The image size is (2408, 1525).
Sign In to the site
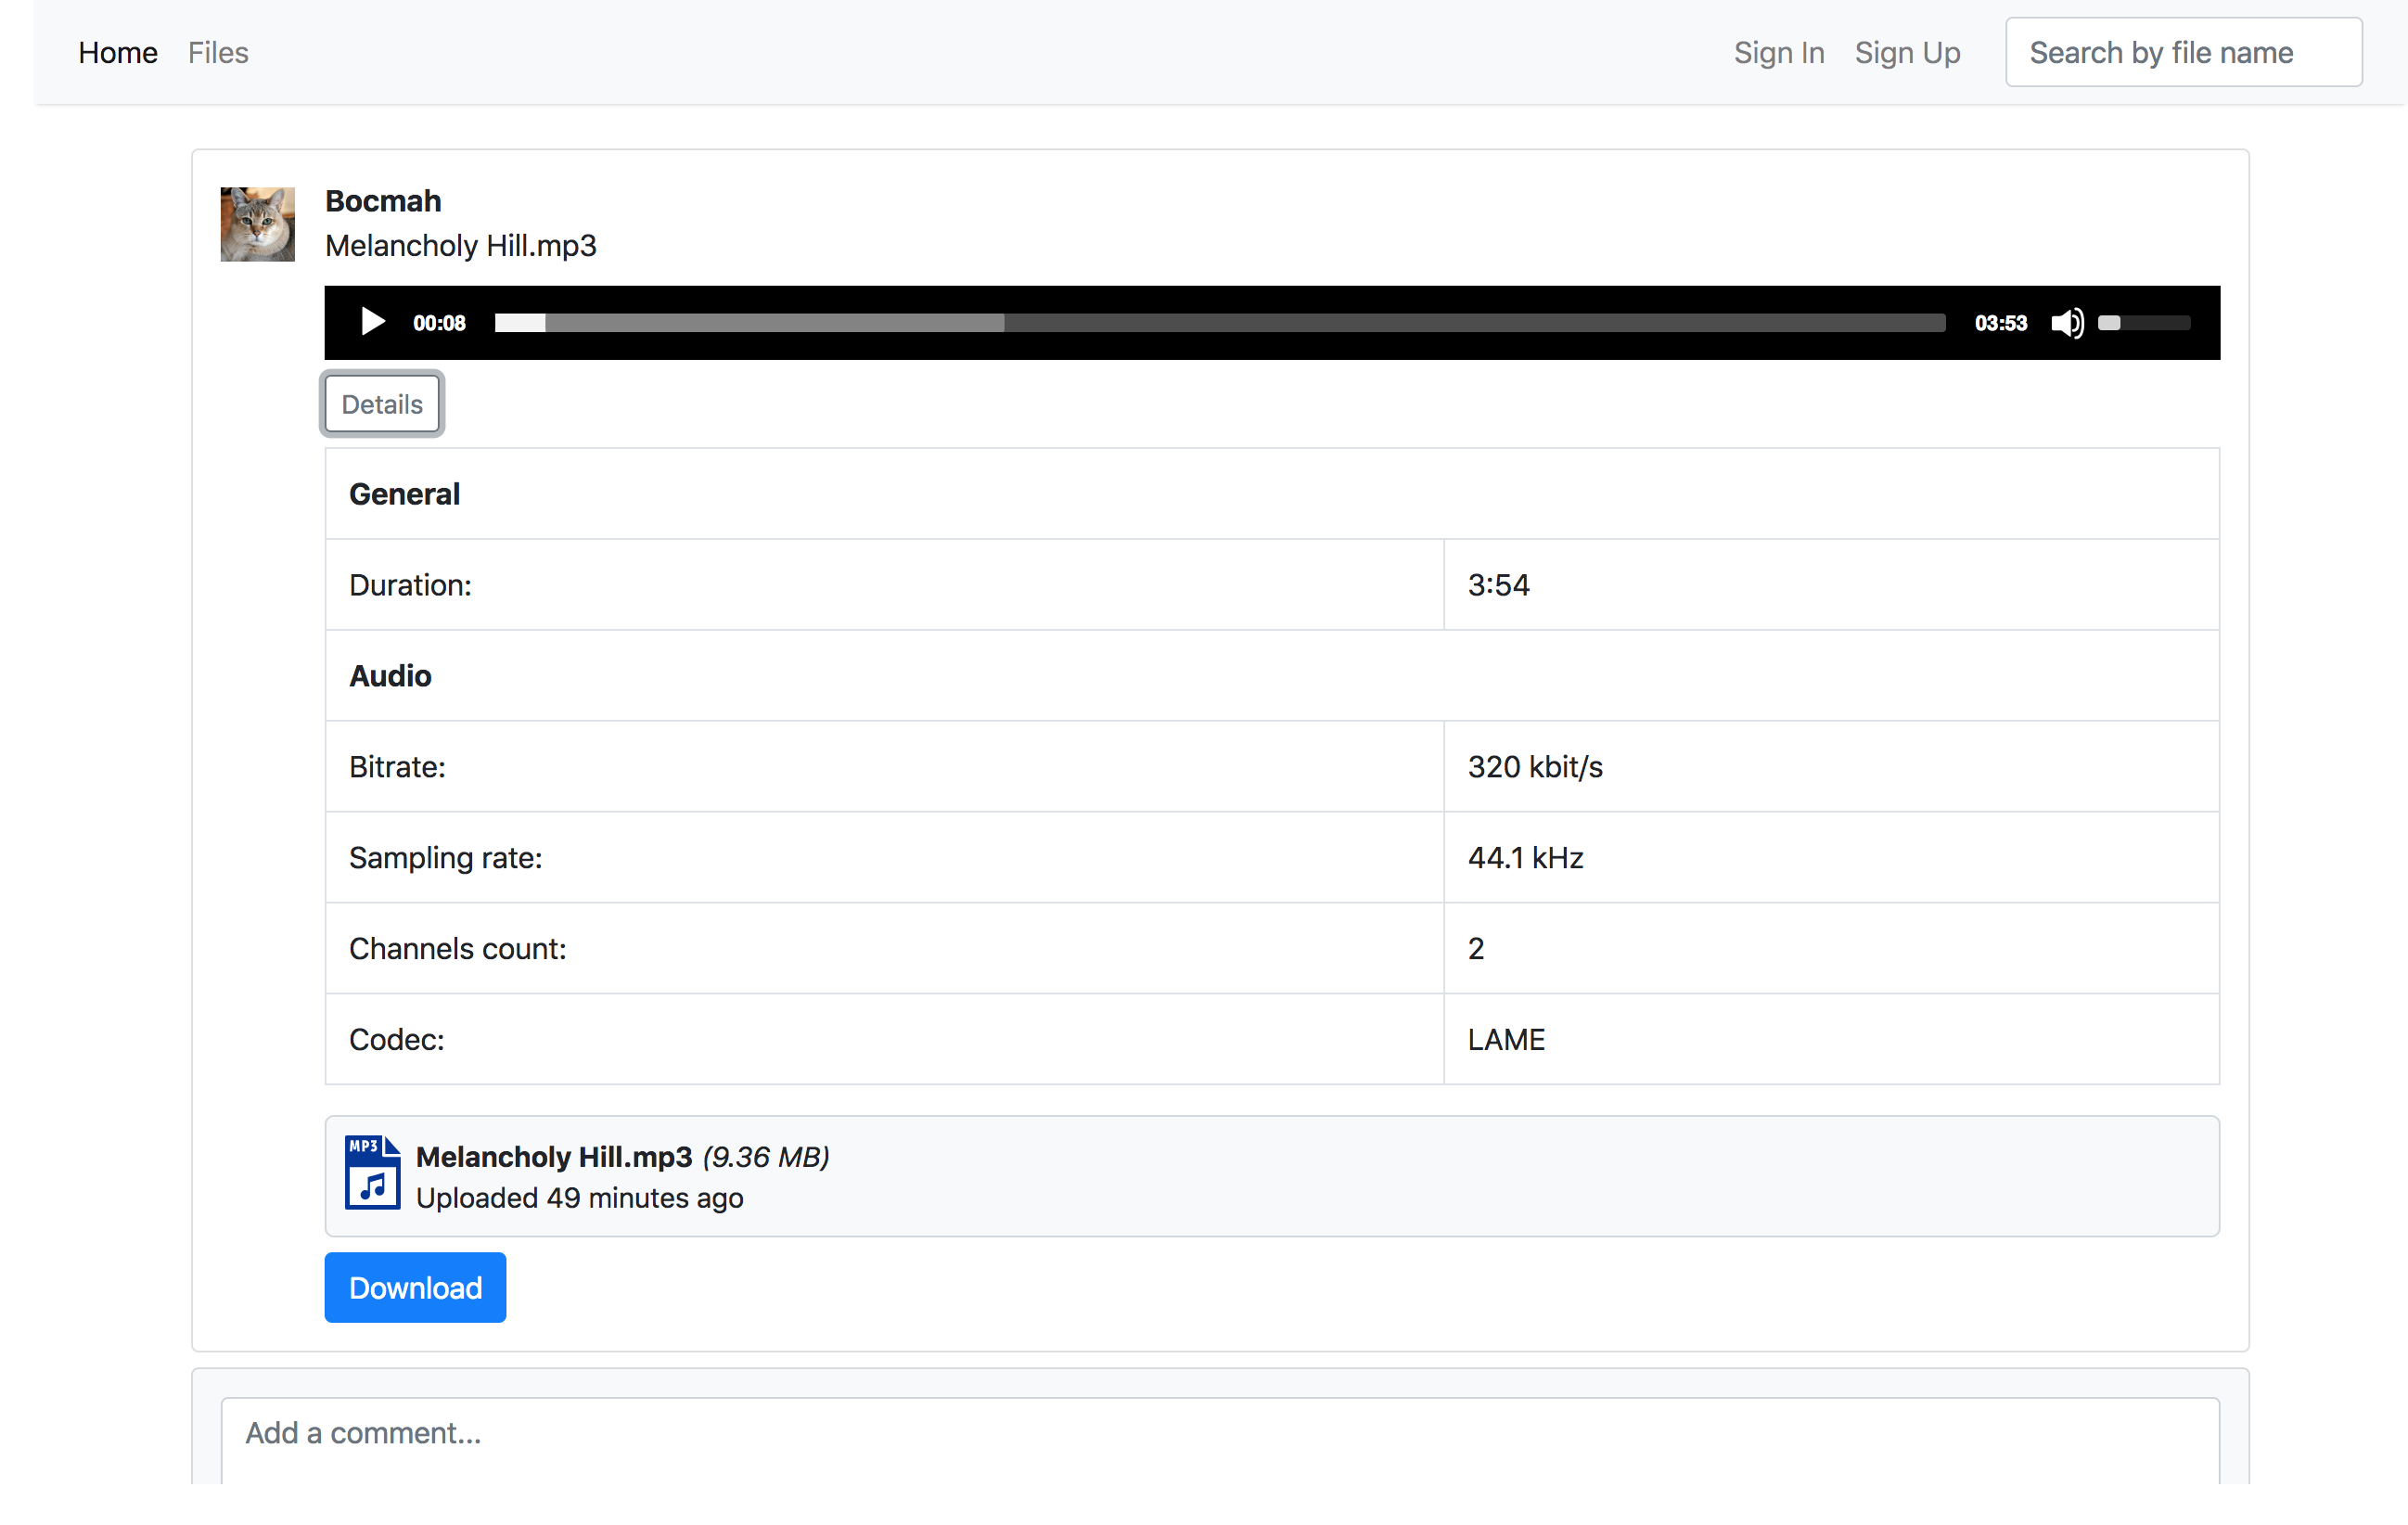tap(1779, 52)
